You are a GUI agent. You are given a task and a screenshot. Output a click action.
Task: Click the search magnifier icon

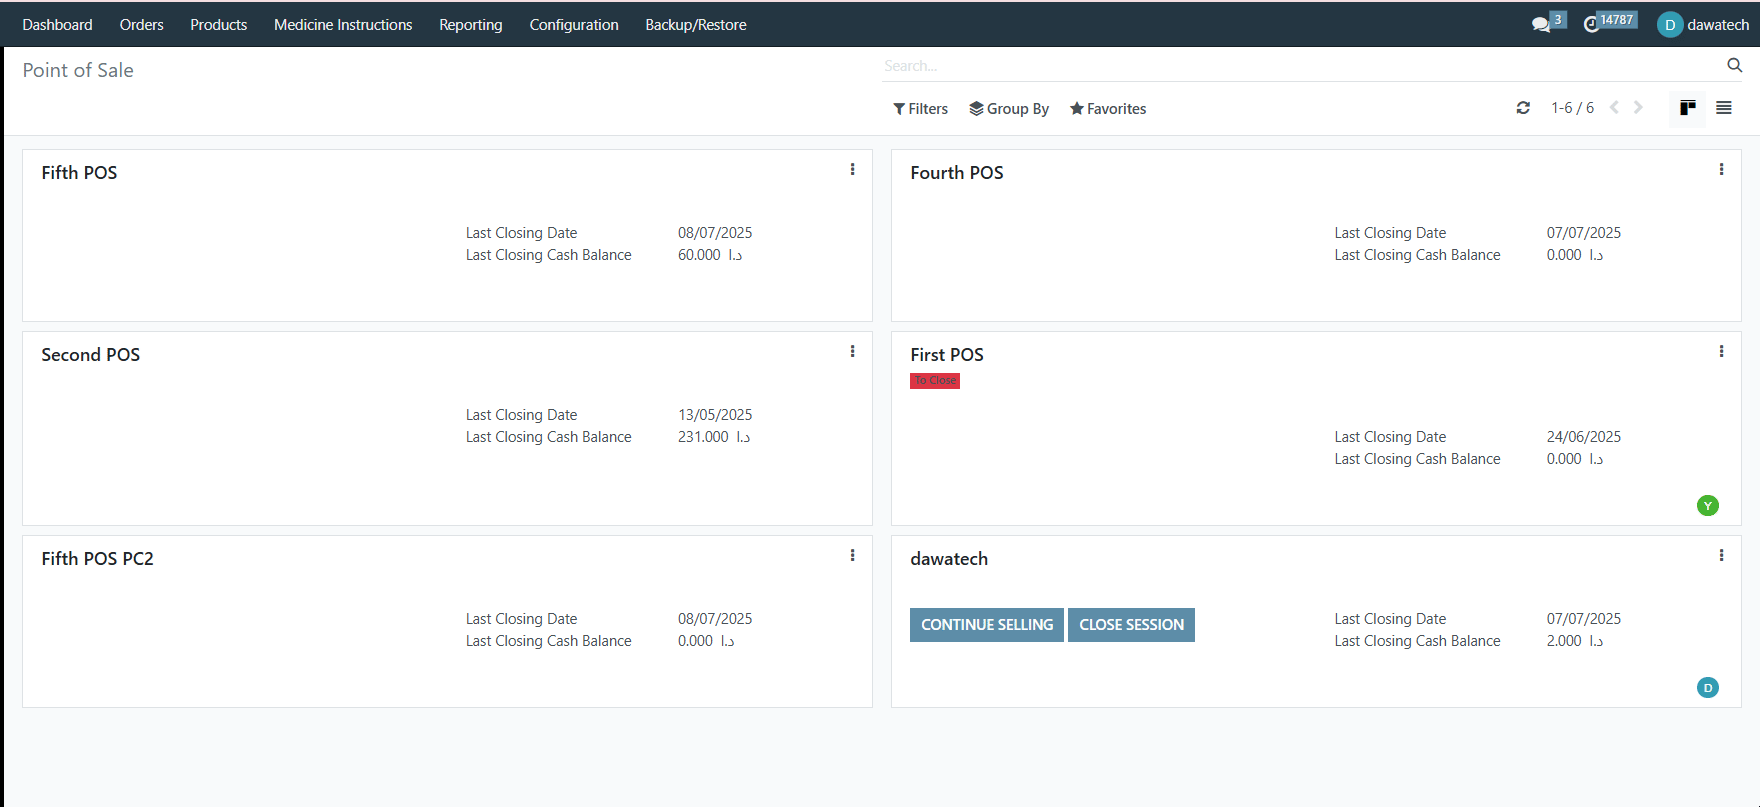1735,65
